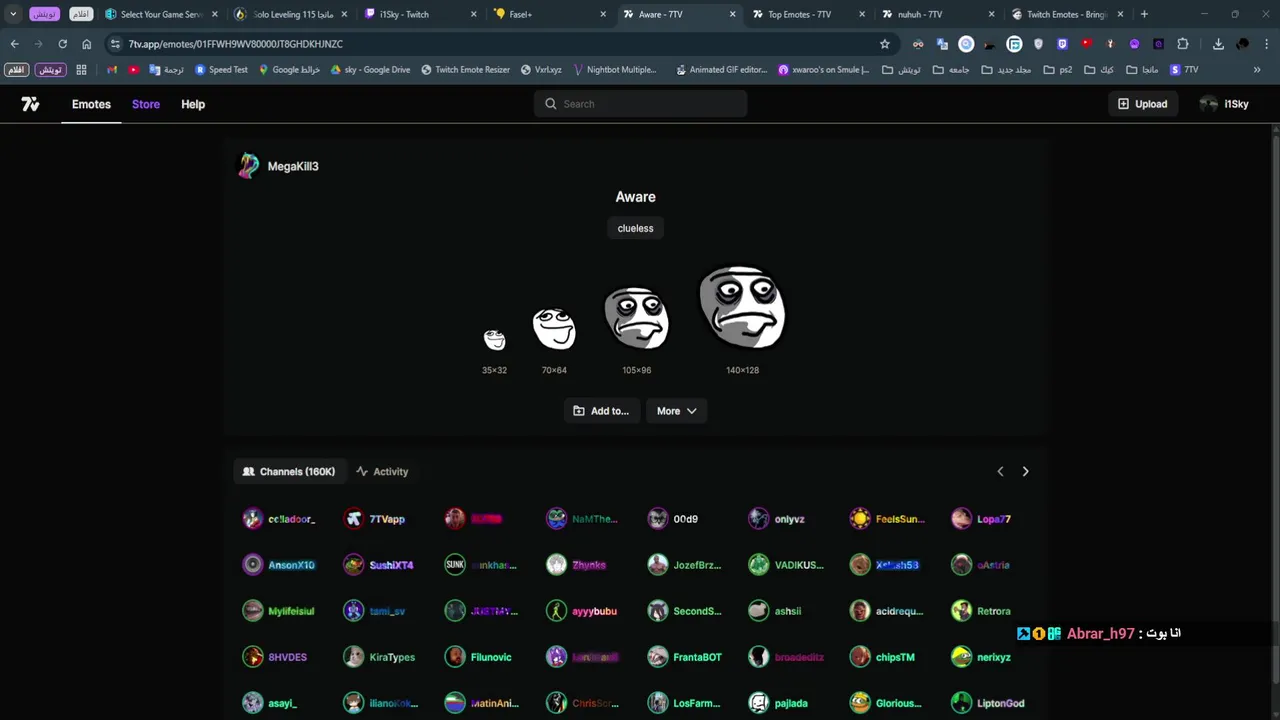Click the address bar URL
The image size is (1280, 720).
[x=236, y=44]
